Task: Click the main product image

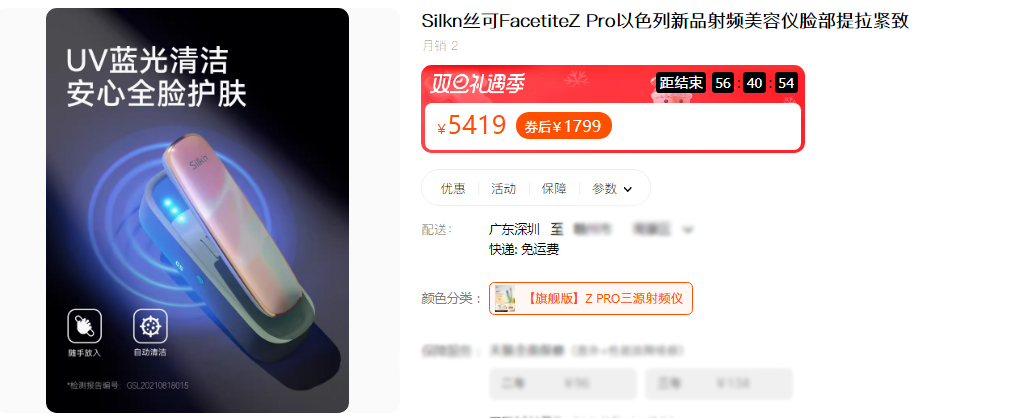Action: [197, 210]
